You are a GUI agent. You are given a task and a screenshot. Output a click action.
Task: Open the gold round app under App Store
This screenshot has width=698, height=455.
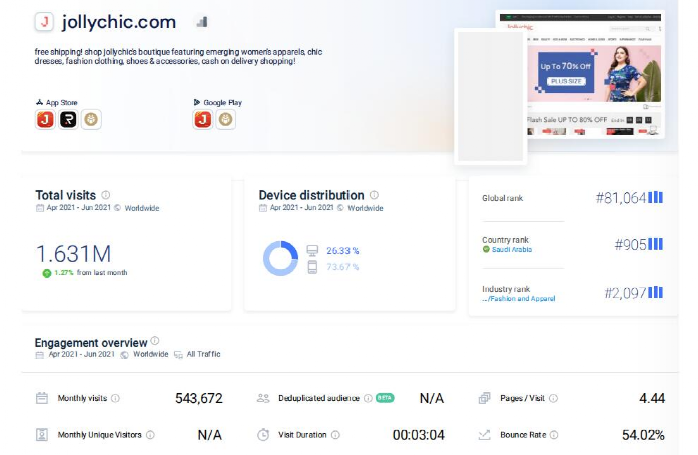91,119
